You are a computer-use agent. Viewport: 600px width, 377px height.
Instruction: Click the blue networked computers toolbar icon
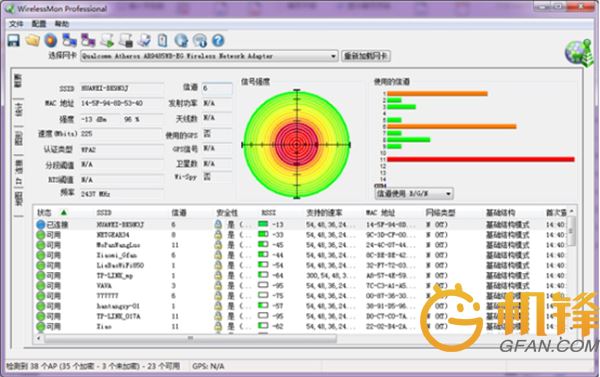tap(69, 40)
